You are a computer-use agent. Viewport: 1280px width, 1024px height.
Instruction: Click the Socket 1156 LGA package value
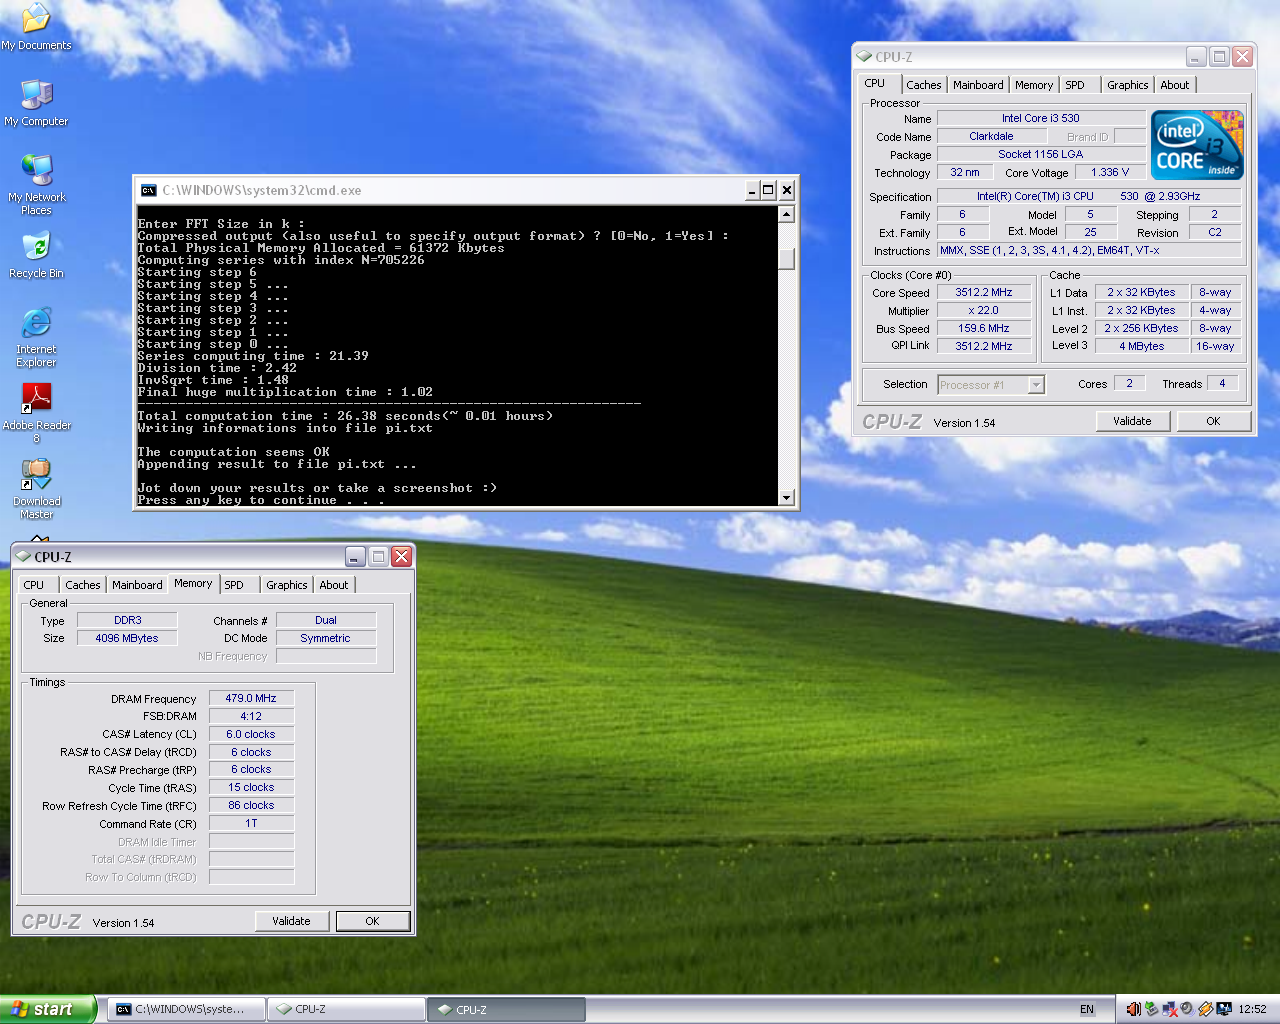1041,154
